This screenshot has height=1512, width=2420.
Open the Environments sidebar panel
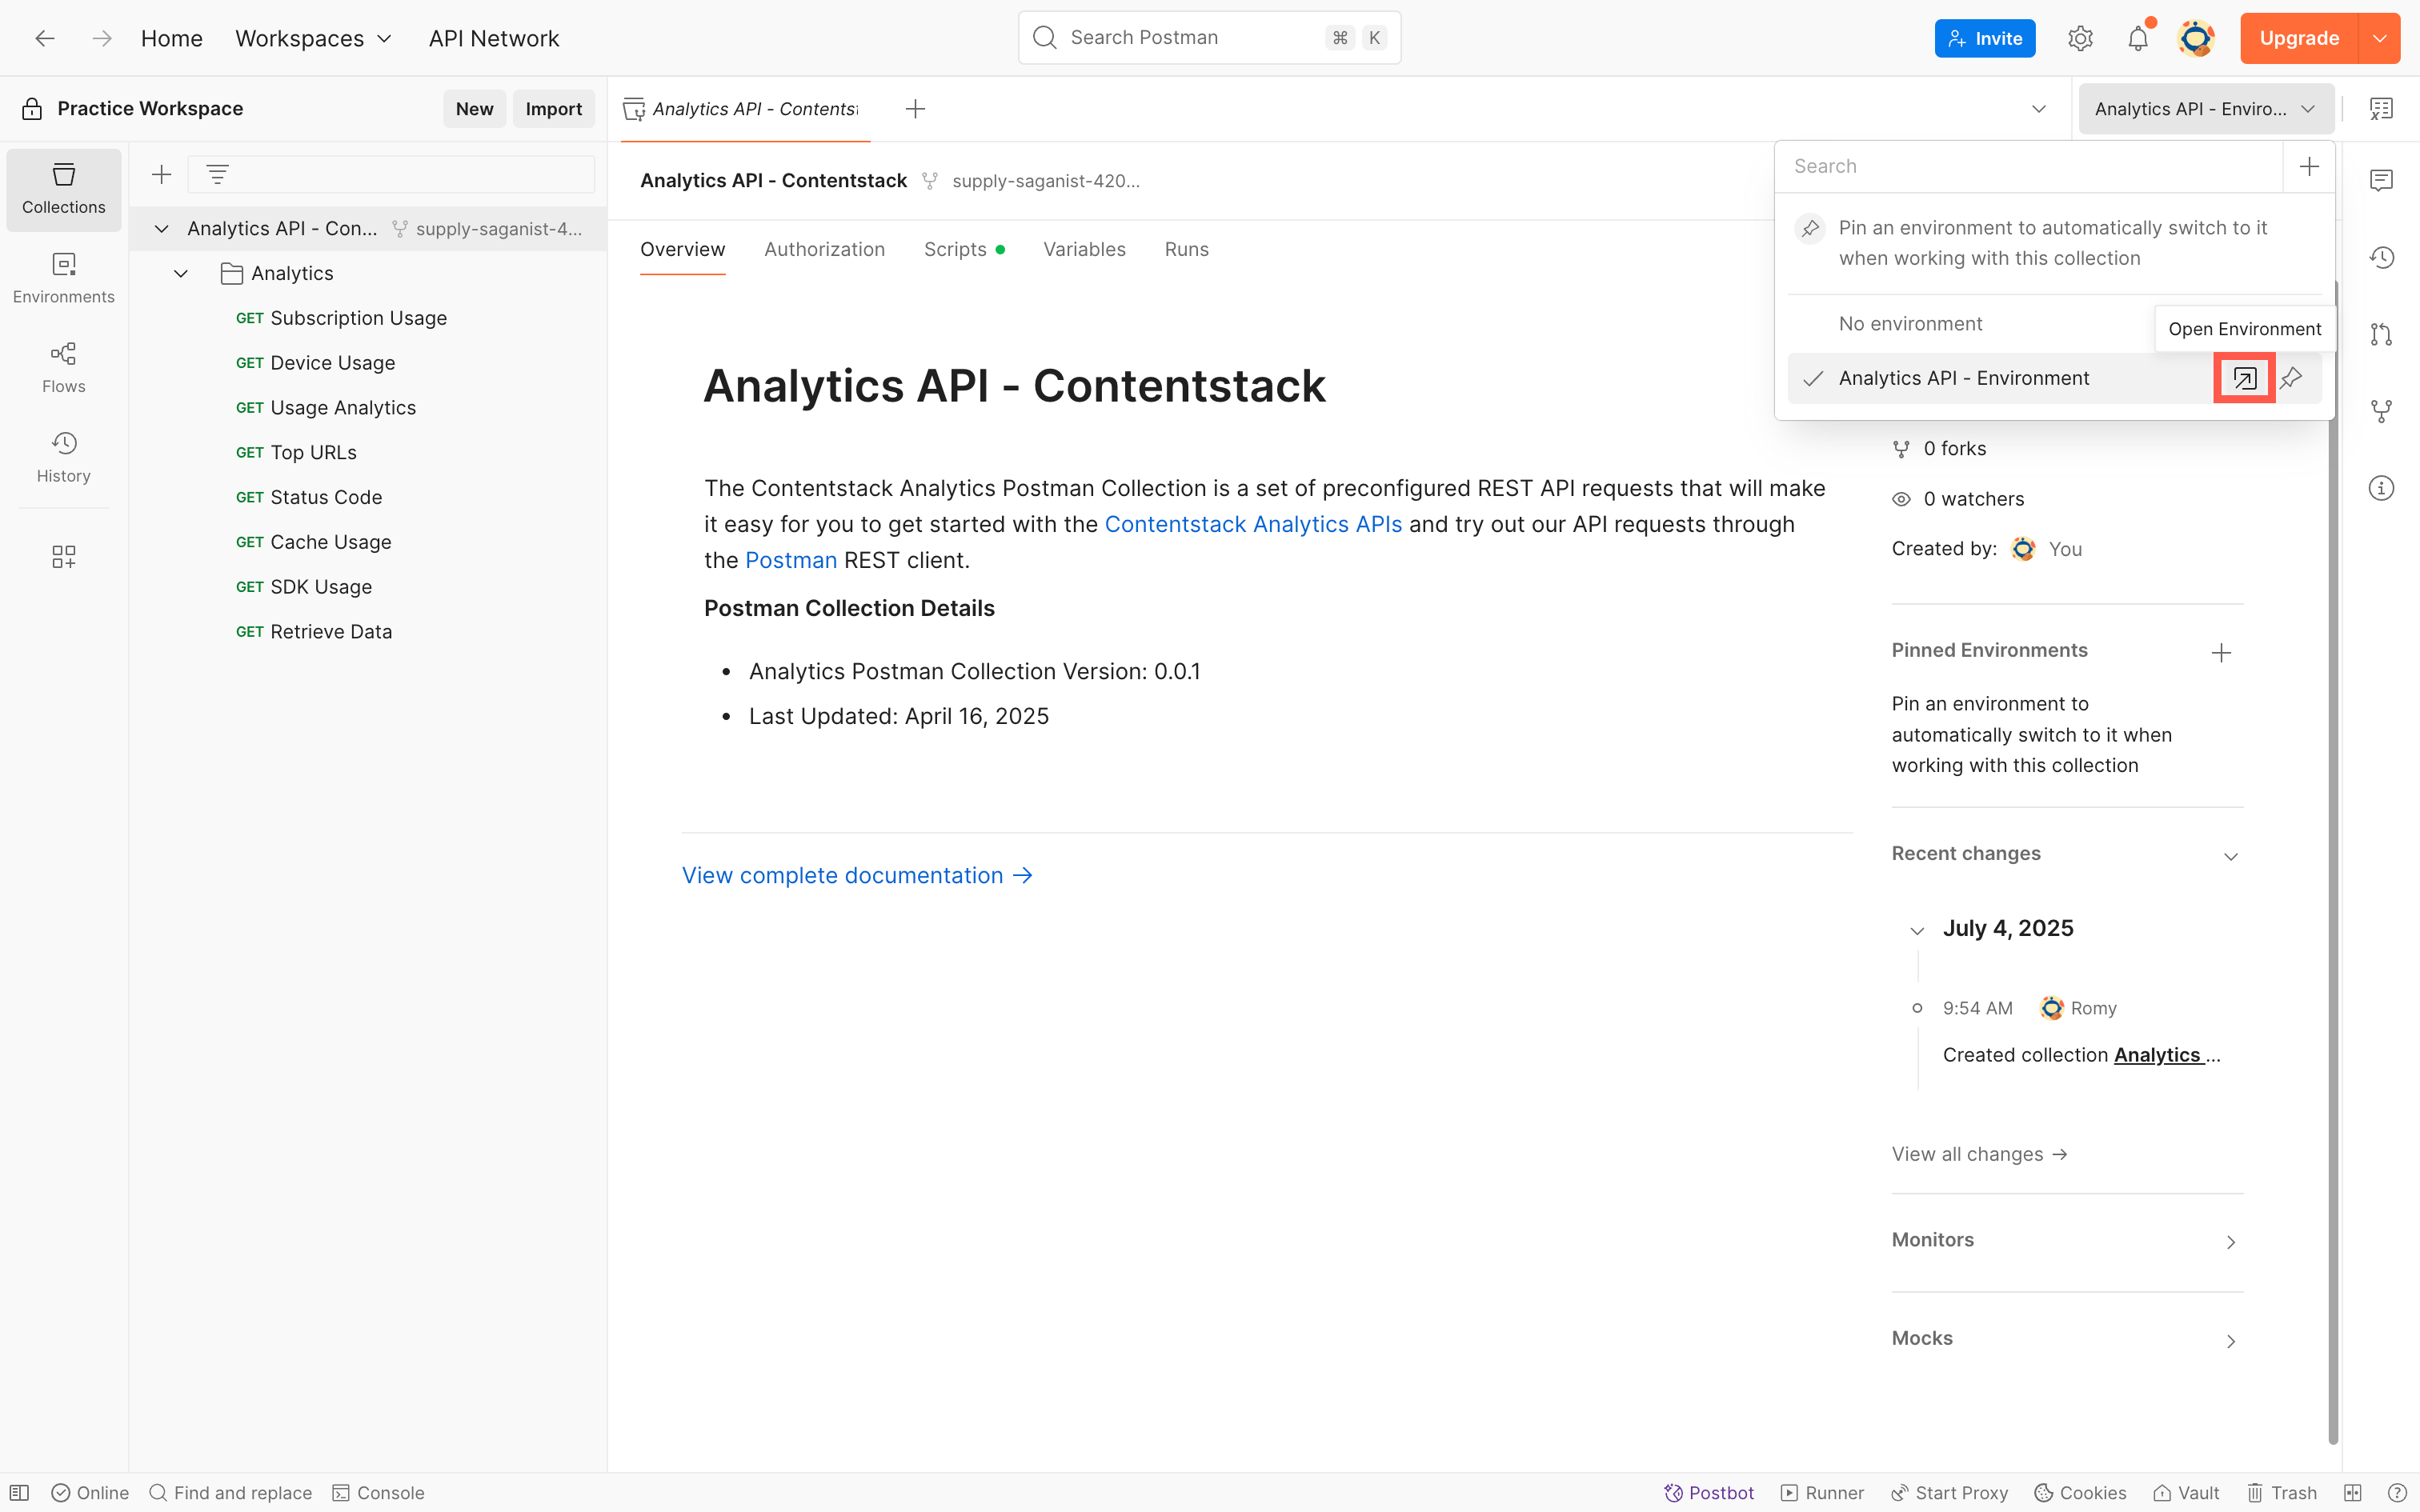pyautogui.click(x=63, y=279)
